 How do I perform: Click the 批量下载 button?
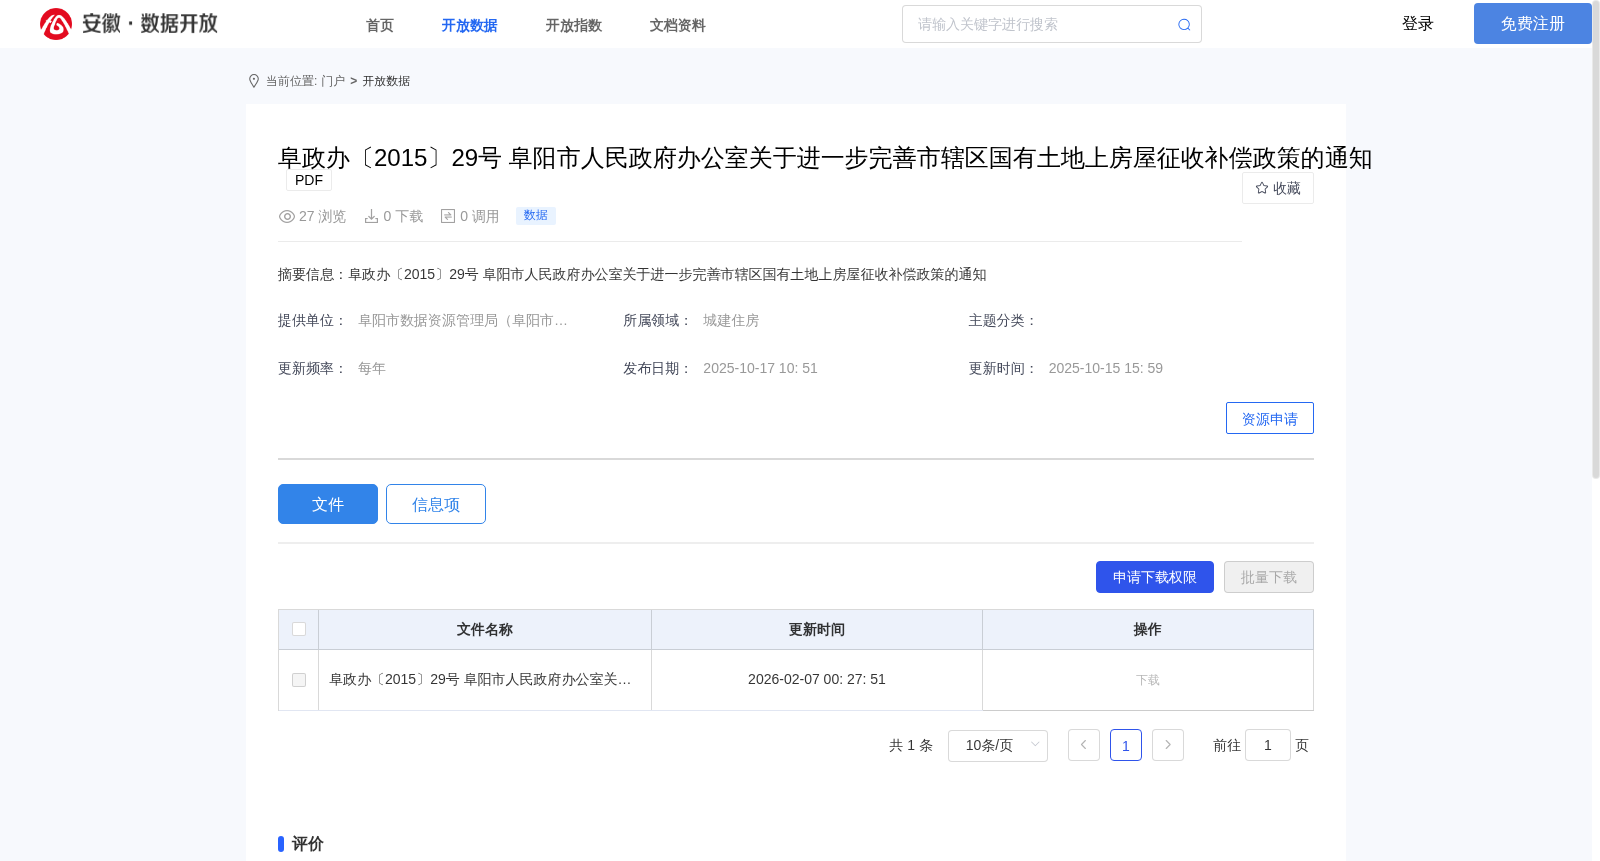point(1269,577)
